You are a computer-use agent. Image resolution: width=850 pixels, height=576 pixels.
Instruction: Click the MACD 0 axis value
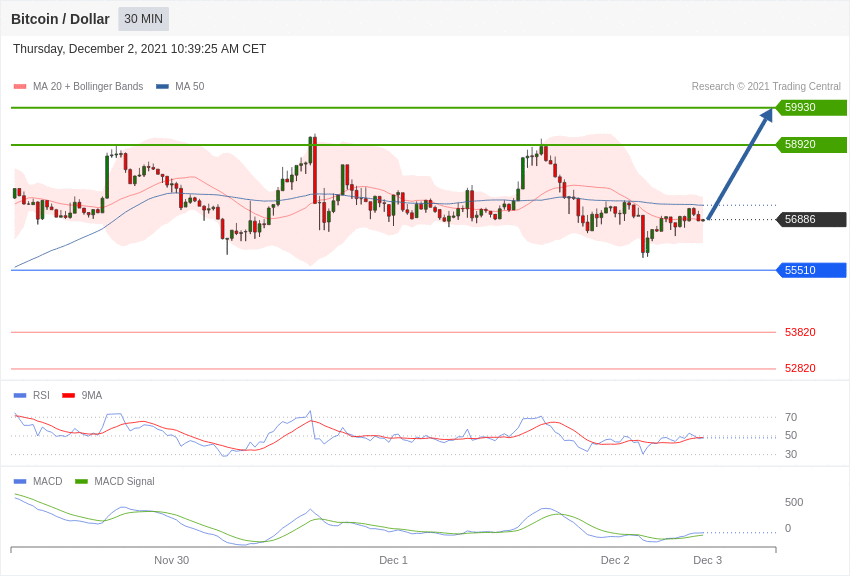[788, 528]
